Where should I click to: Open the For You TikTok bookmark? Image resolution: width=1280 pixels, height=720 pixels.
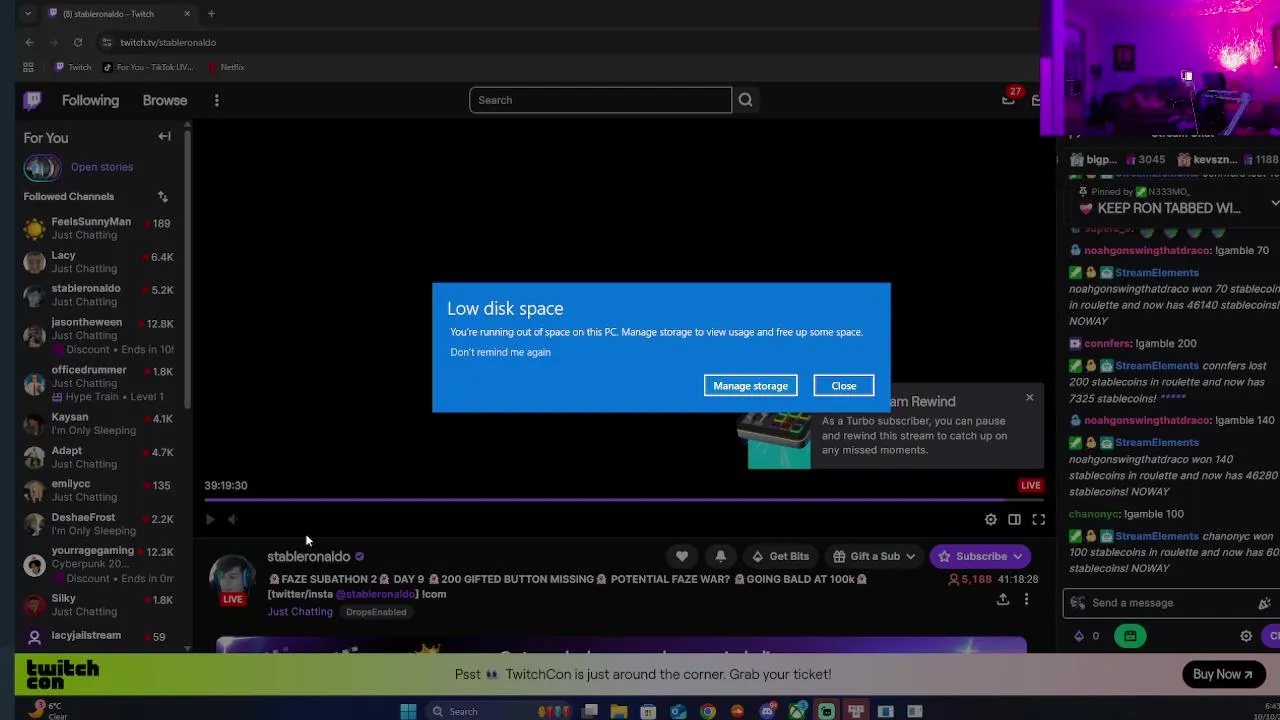pyautogui.click(x=148, y=67)
